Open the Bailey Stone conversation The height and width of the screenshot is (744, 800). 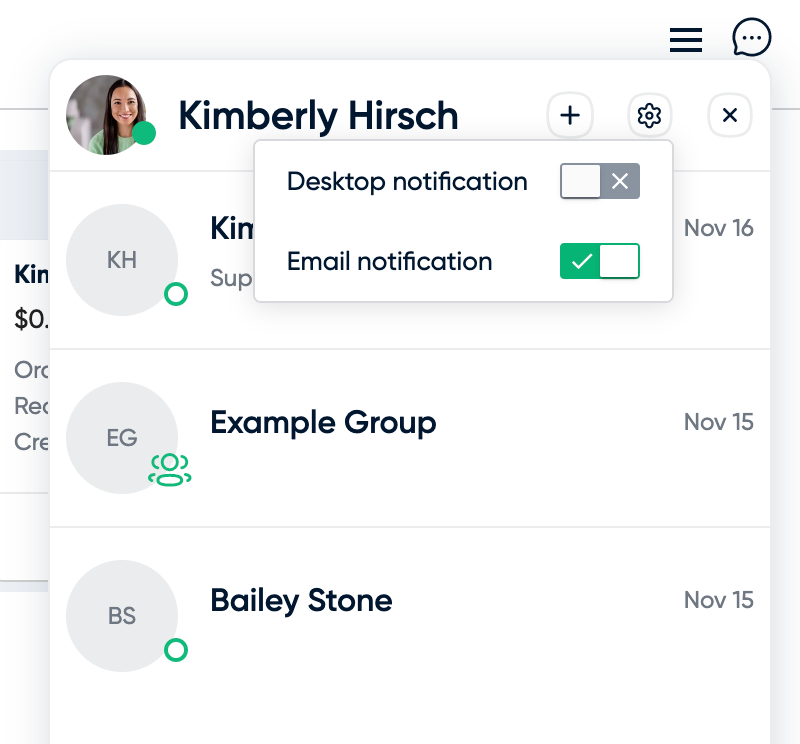click(410, 616)
